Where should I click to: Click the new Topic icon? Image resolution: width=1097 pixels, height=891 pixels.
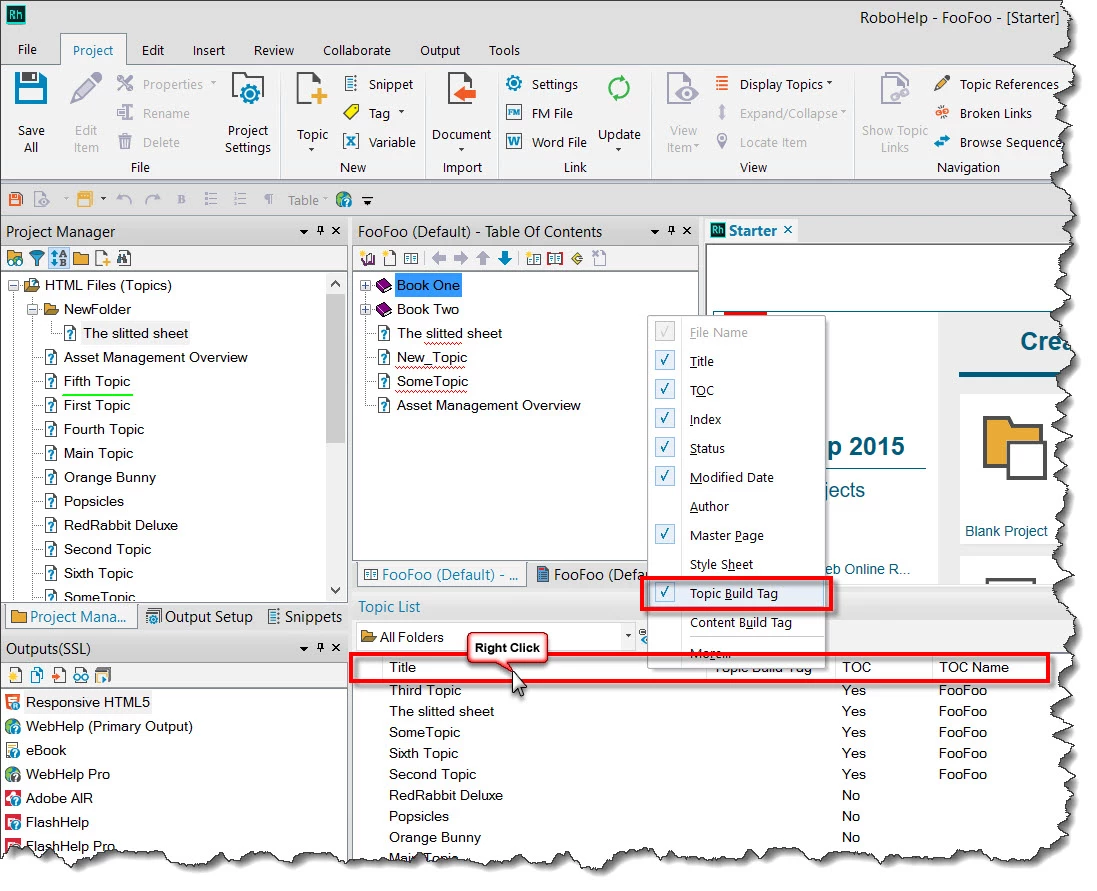[311, 90]
